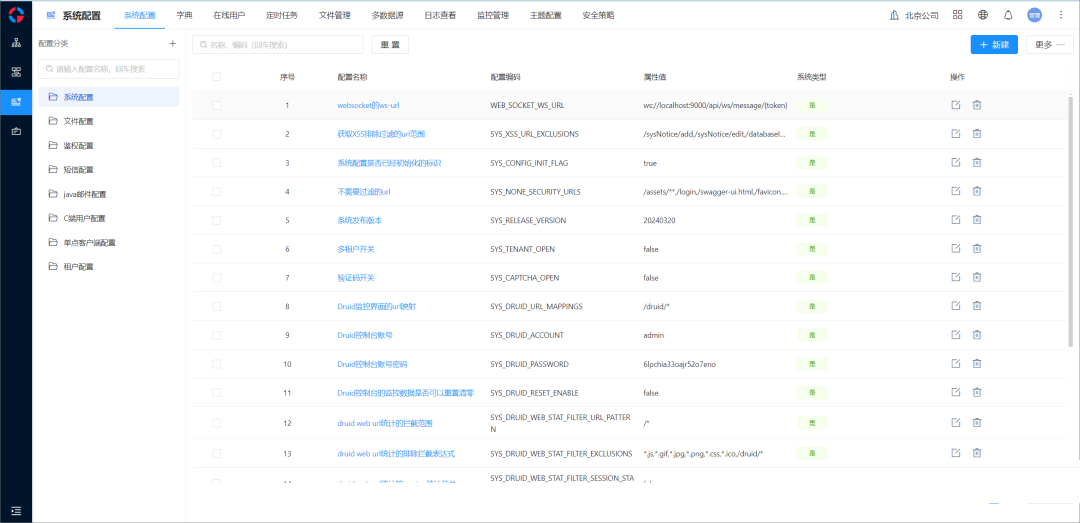Click the blue 新建 button

click(x=994, y=45)
